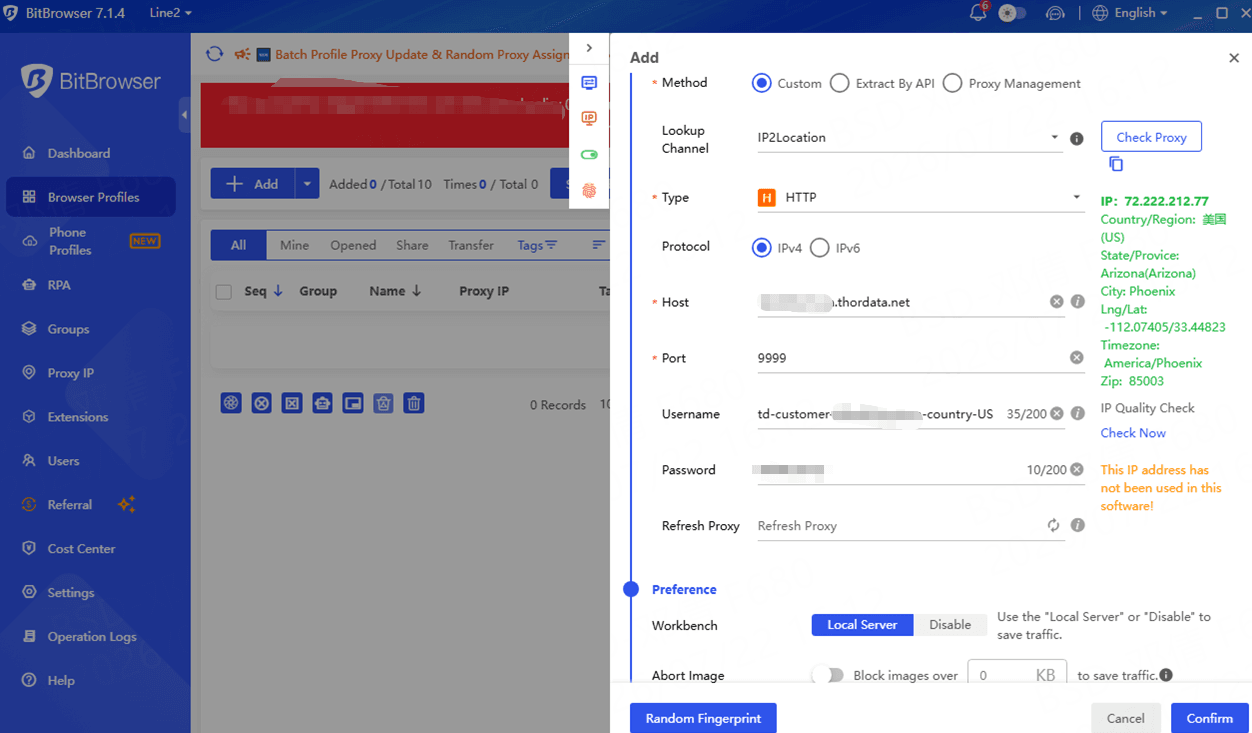The image size is (1252, 733).
Task: Open Browser Profiles in the sidebar
Action: click(x=90, y=197)
